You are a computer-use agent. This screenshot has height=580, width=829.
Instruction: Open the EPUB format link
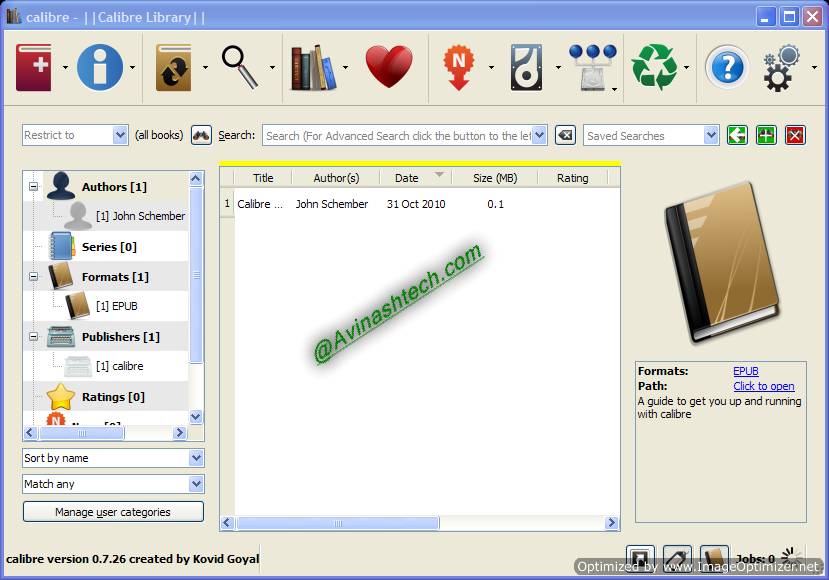click(745, 371)
